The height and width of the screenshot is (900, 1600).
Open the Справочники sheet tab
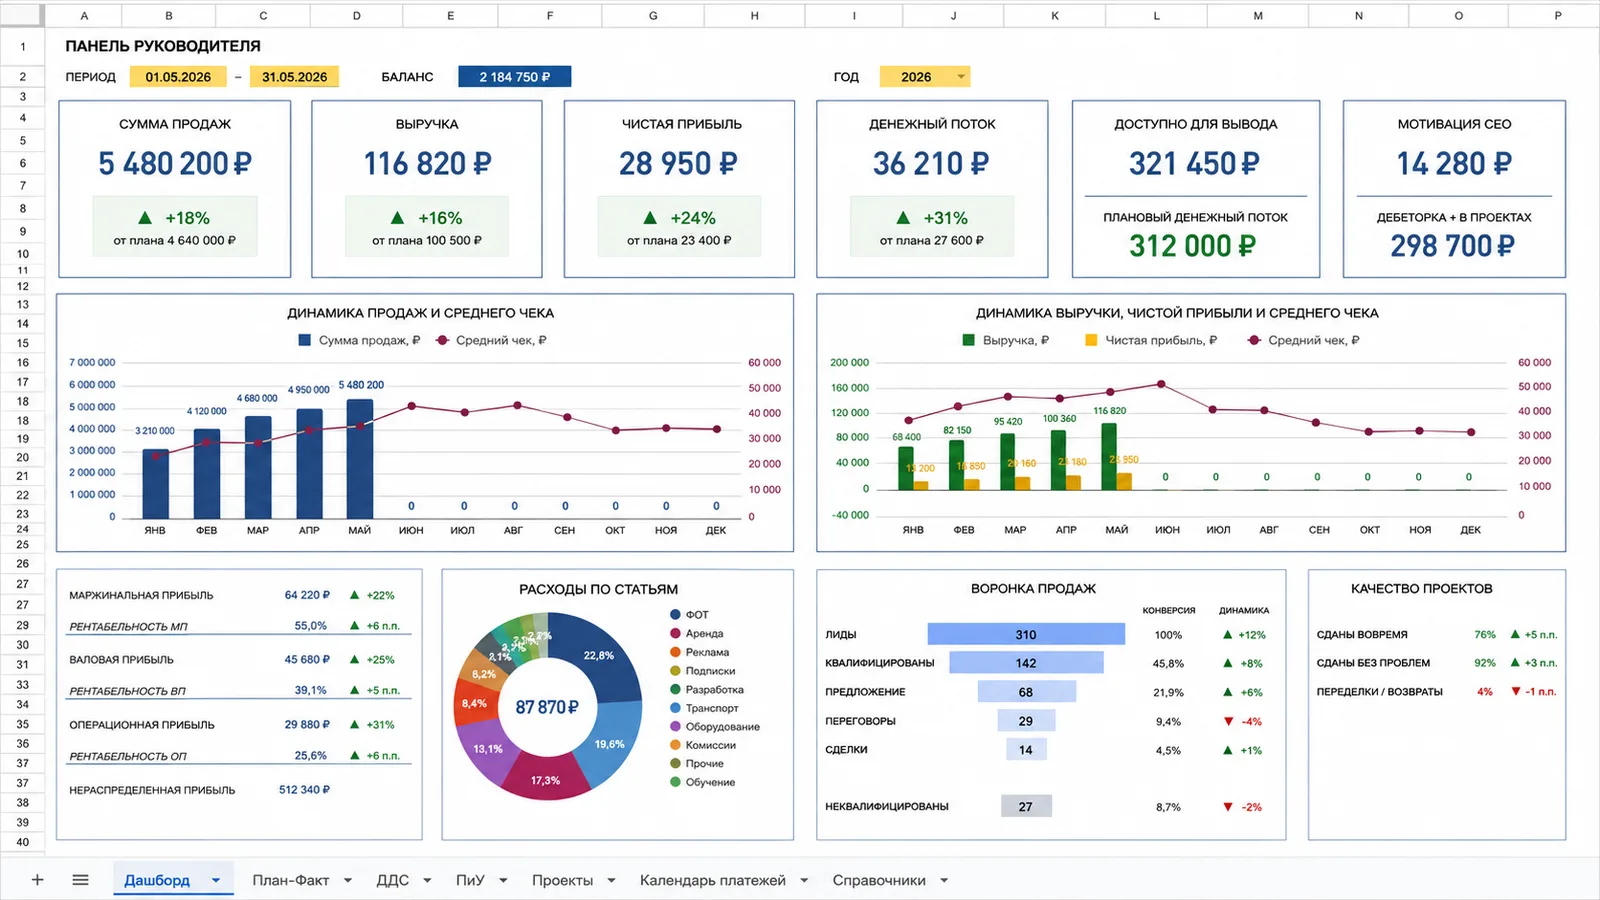click(879, 880)
